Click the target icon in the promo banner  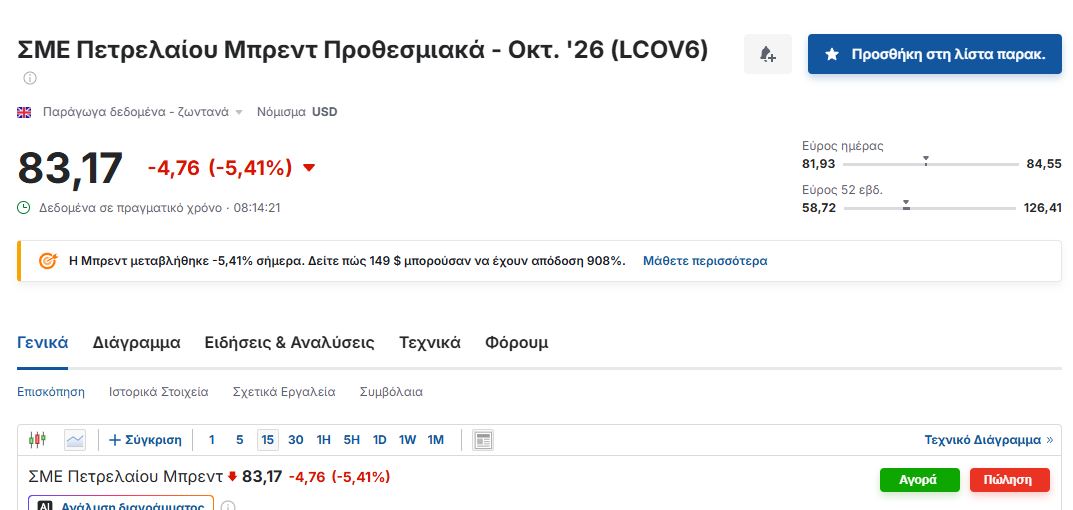point(48,261)
